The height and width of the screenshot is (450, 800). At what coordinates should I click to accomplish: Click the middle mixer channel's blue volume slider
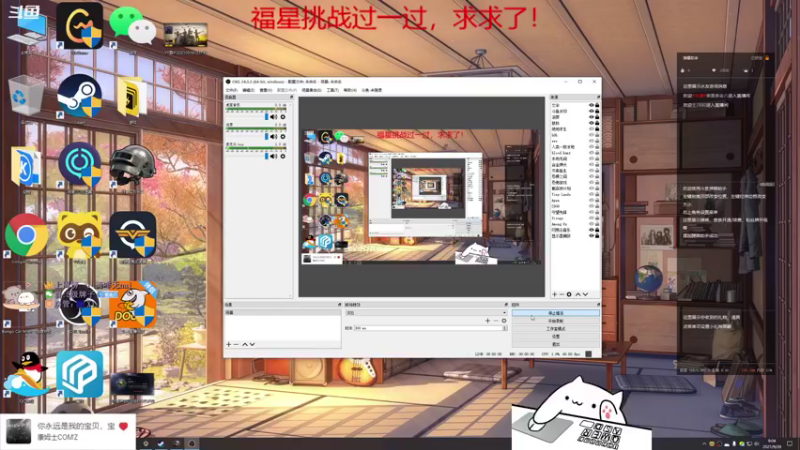click(x=266, y=137)
